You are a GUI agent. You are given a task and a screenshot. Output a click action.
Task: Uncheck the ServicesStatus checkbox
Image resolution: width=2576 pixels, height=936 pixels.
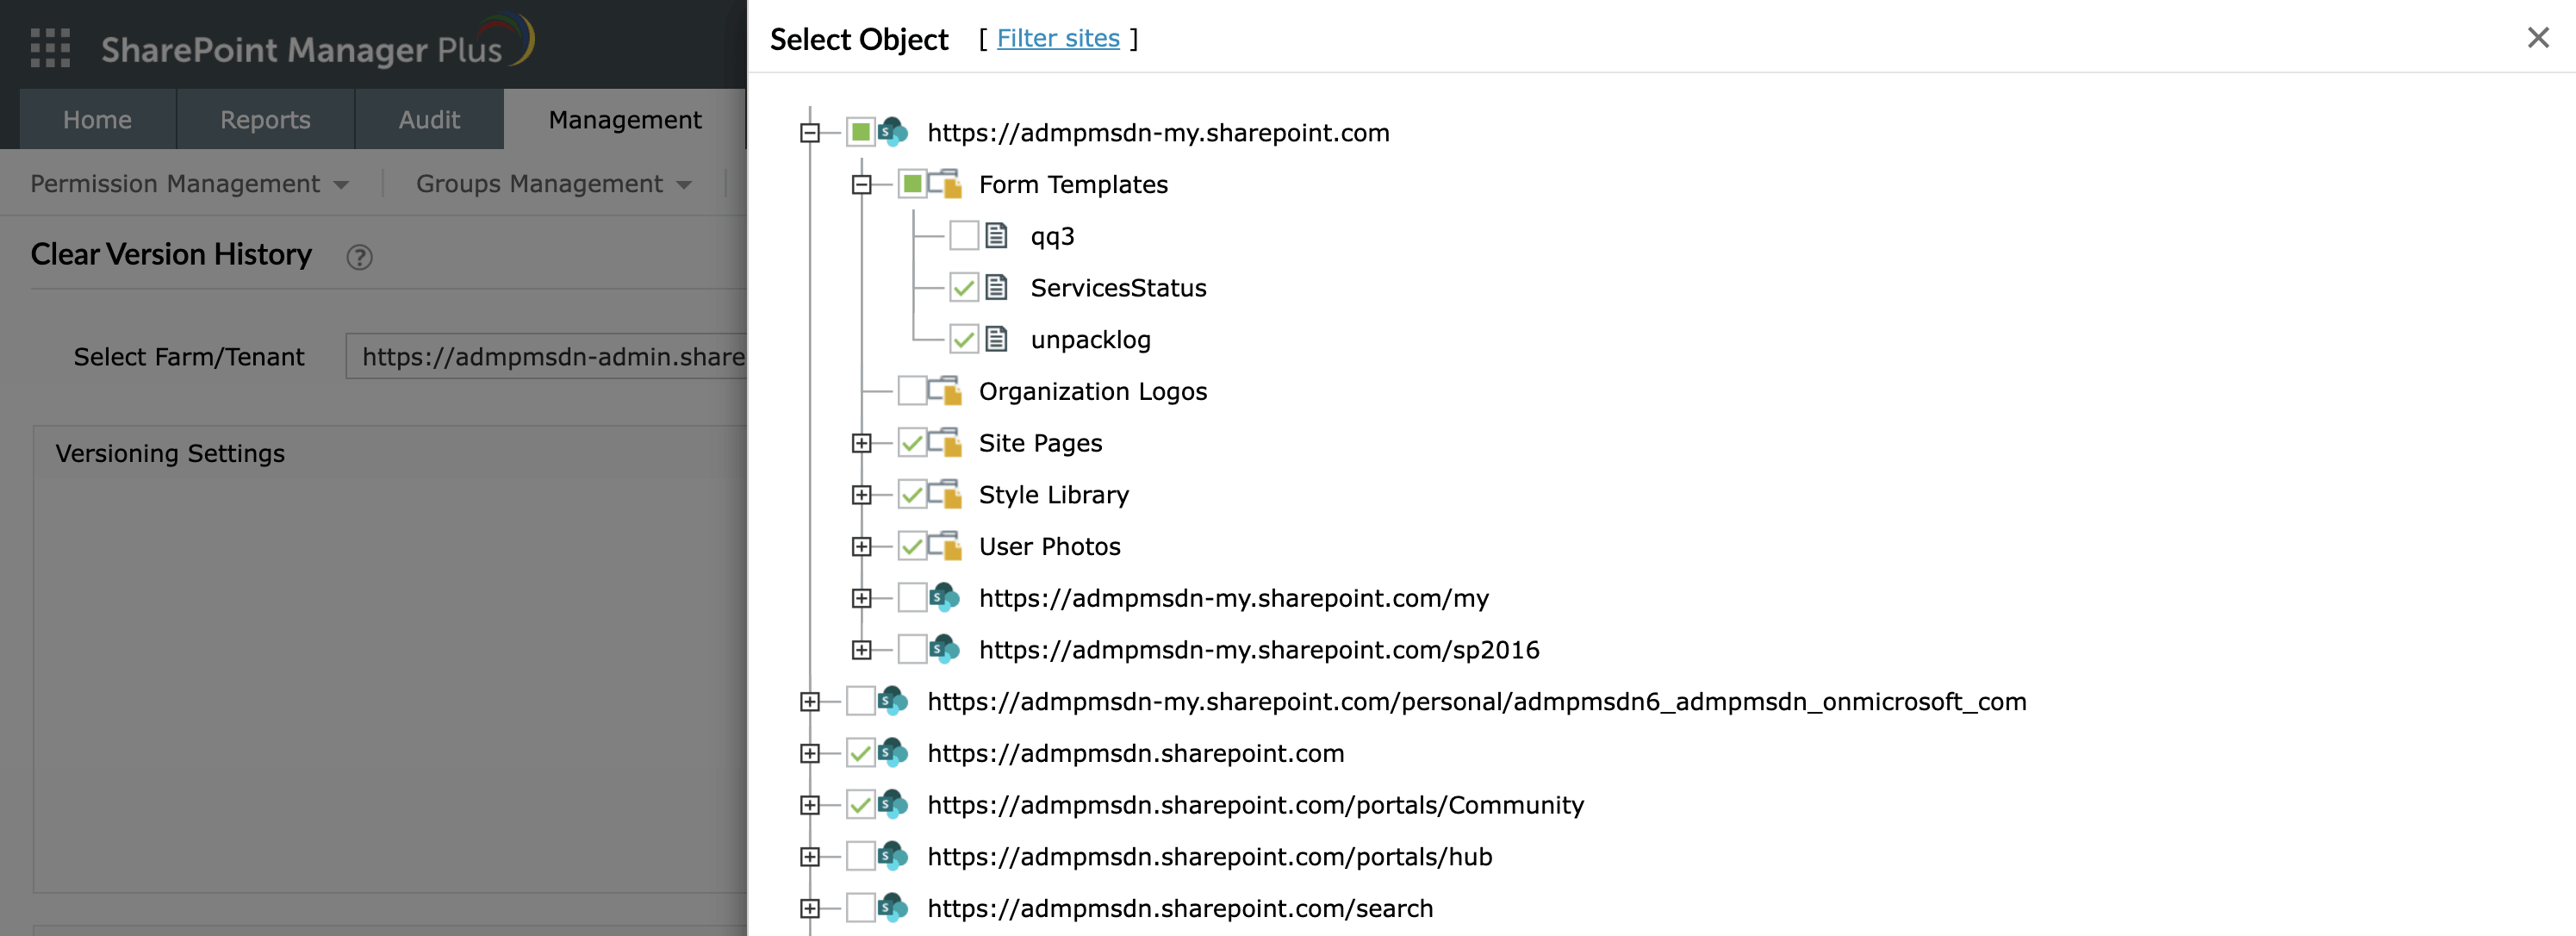(964, 288)
